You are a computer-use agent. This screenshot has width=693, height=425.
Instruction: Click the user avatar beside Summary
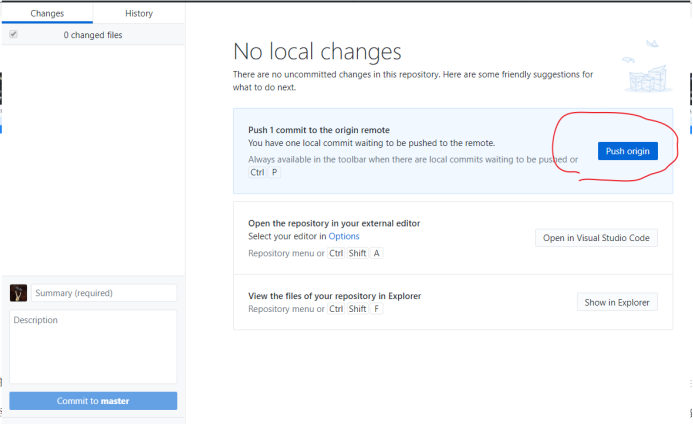[x=19, y=293]
